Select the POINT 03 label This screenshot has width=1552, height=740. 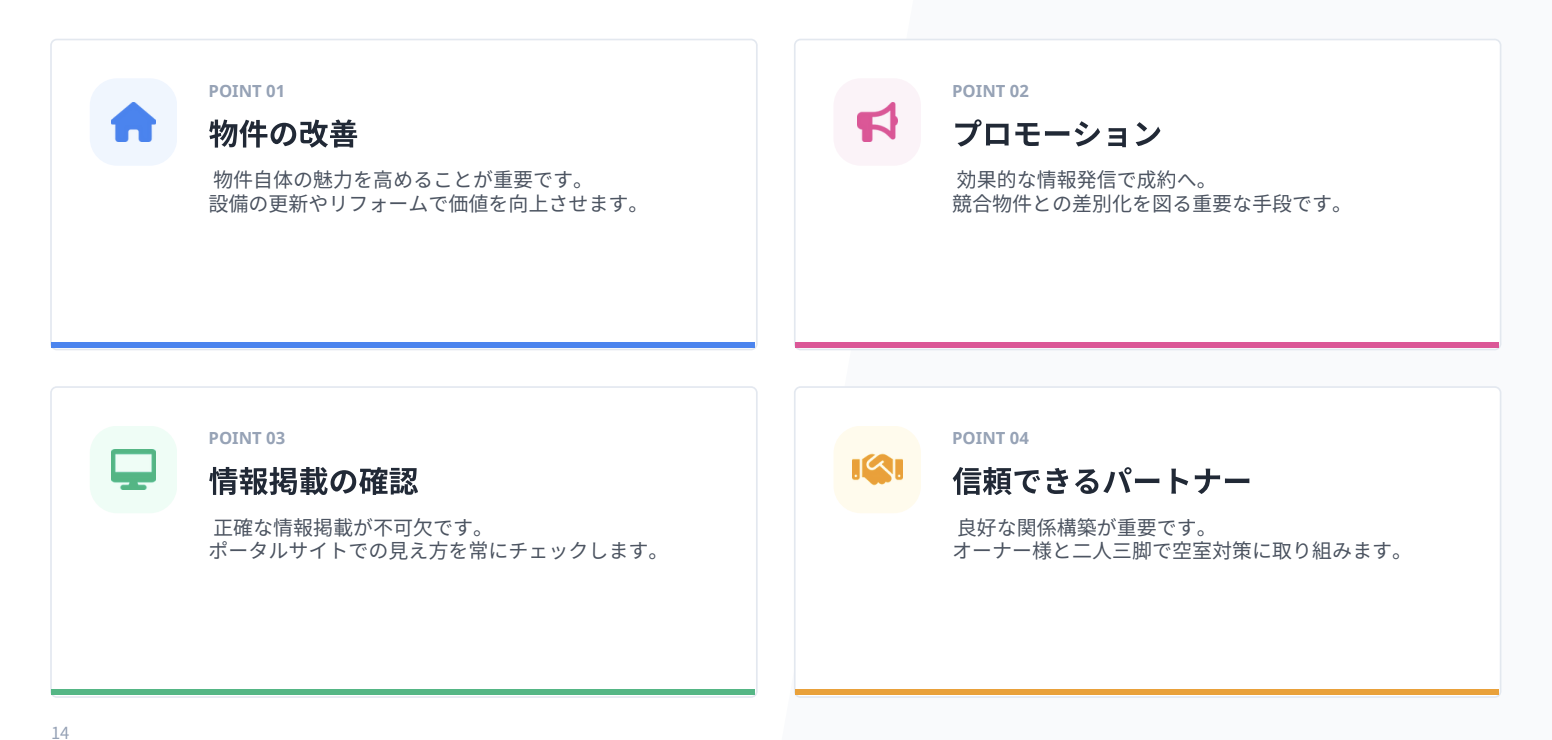tap(246, 438)
